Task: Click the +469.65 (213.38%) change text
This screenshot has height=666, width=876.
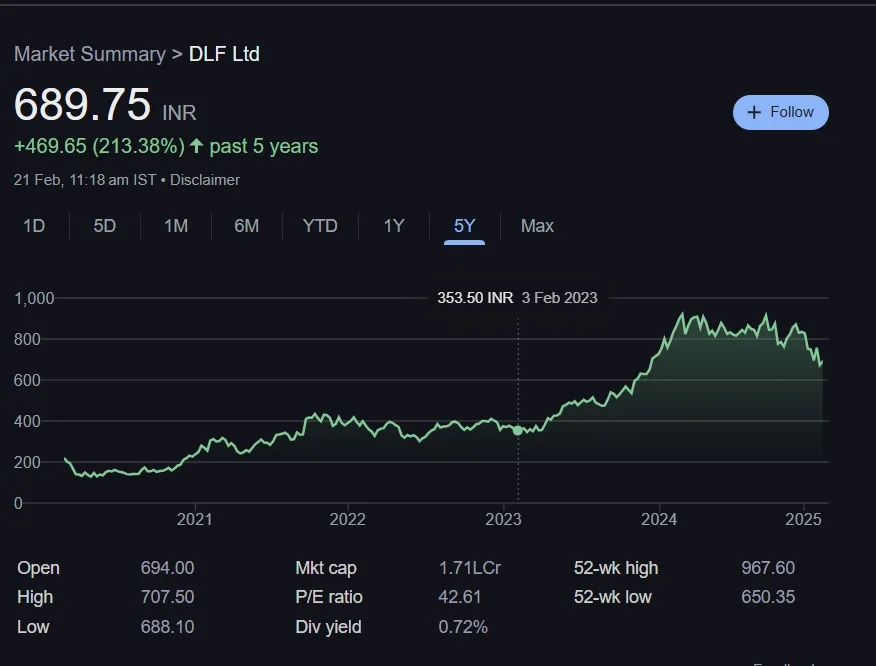Action: (99, 146)
